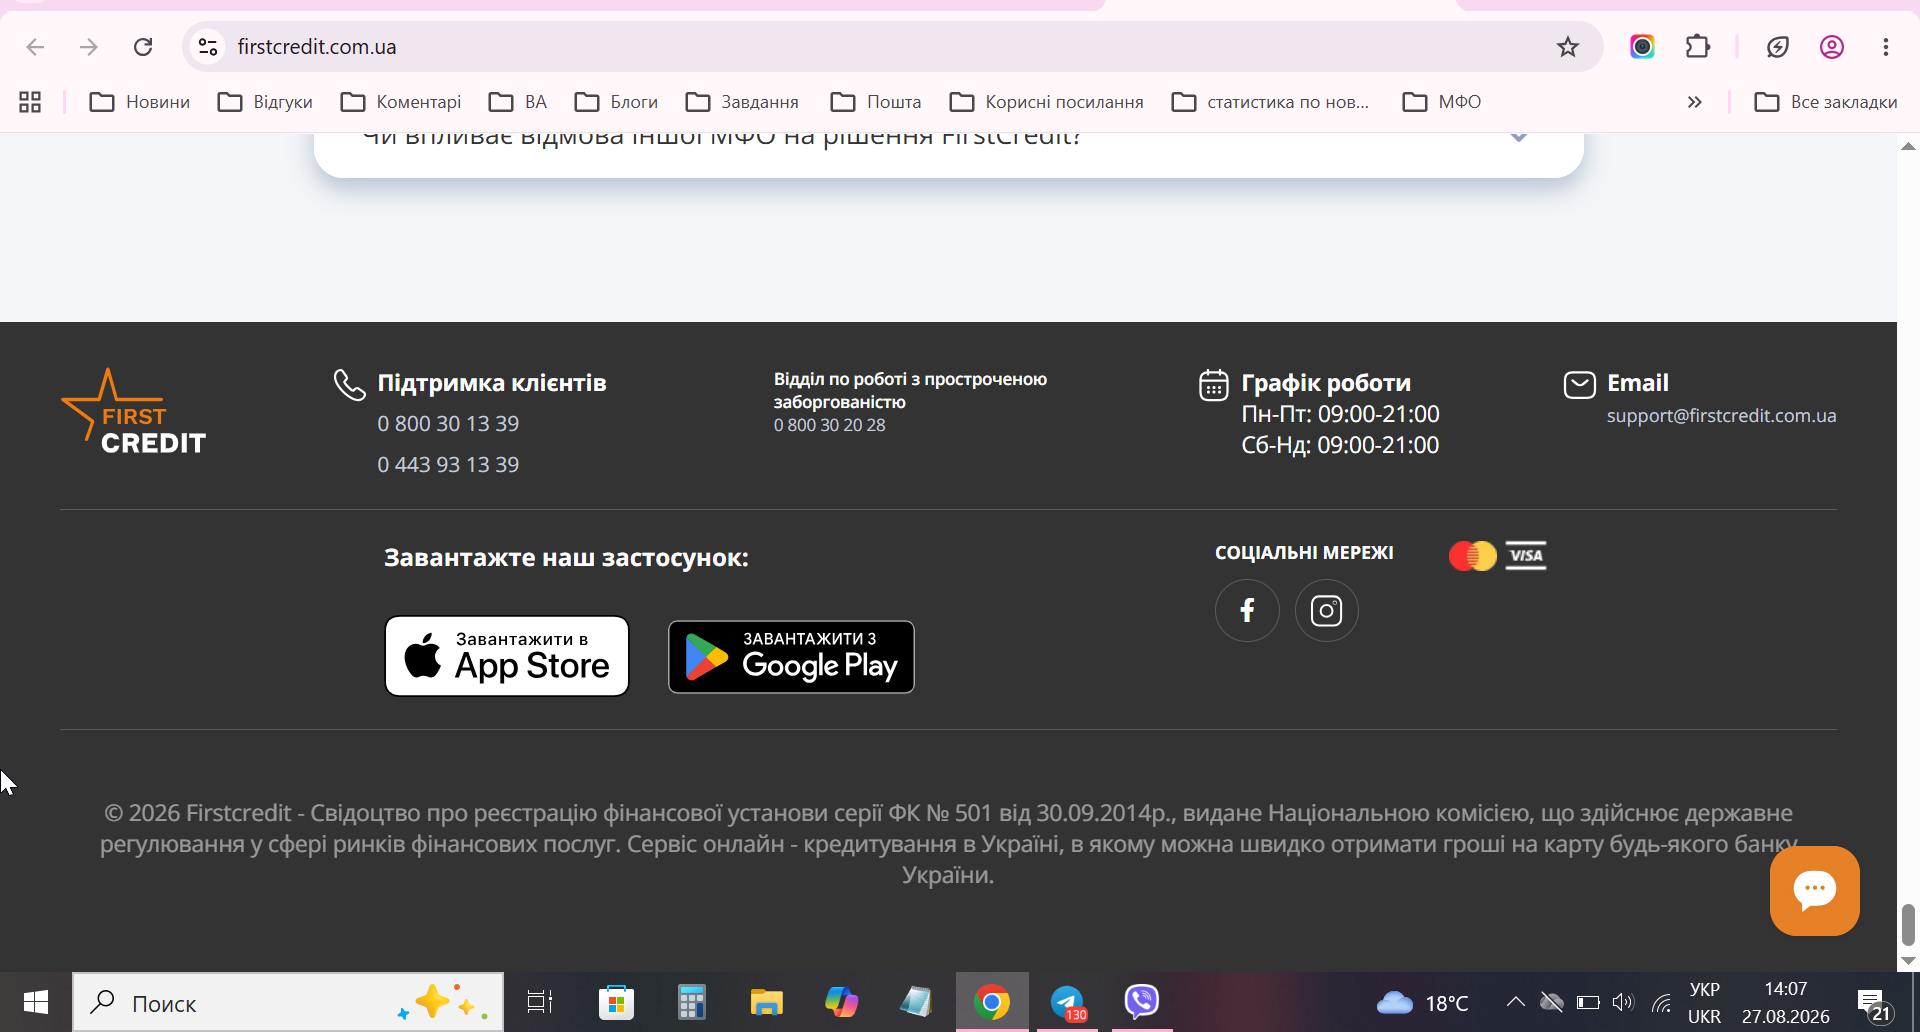Reload the page with the refresh icon
Screen dimensions: 1920x1032
point(143,47)
